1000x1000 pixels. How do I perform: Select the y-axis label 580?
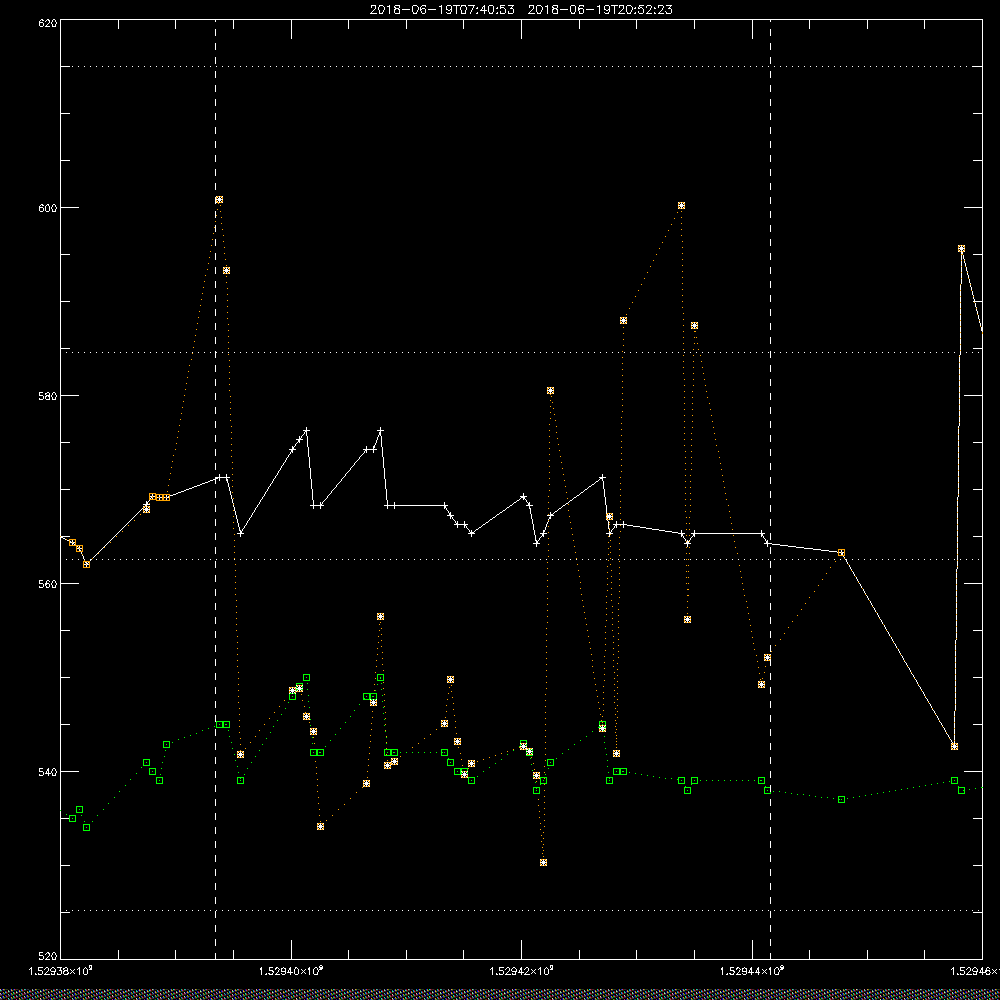[49, 395]
